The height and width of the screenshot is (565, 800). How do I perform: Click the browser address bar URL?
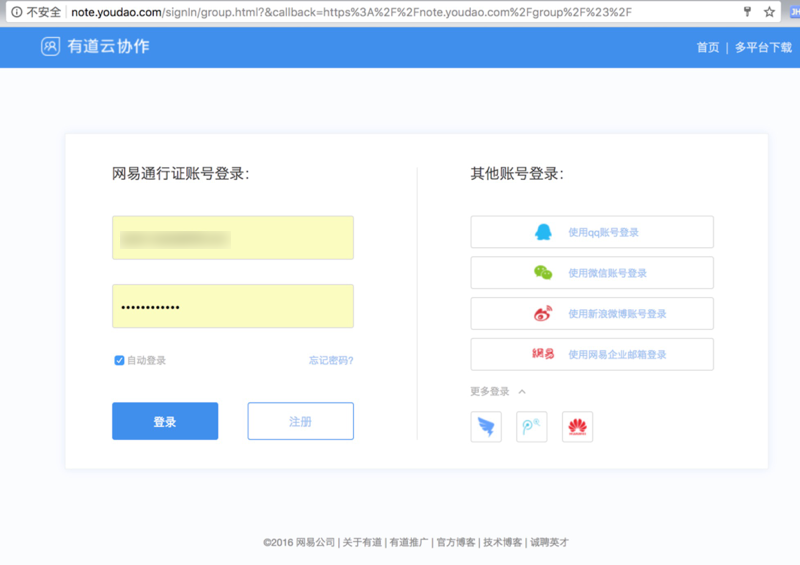(352, 12)
